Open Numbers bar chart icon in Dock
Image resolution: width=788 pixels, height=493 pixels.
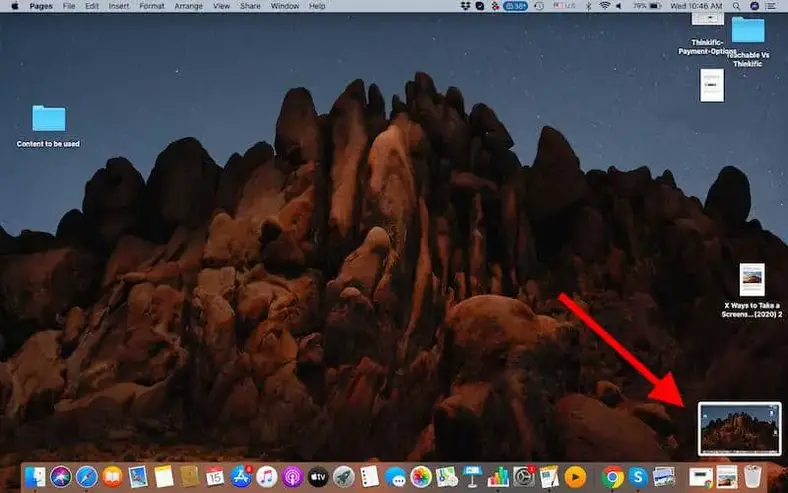[498, 476]
